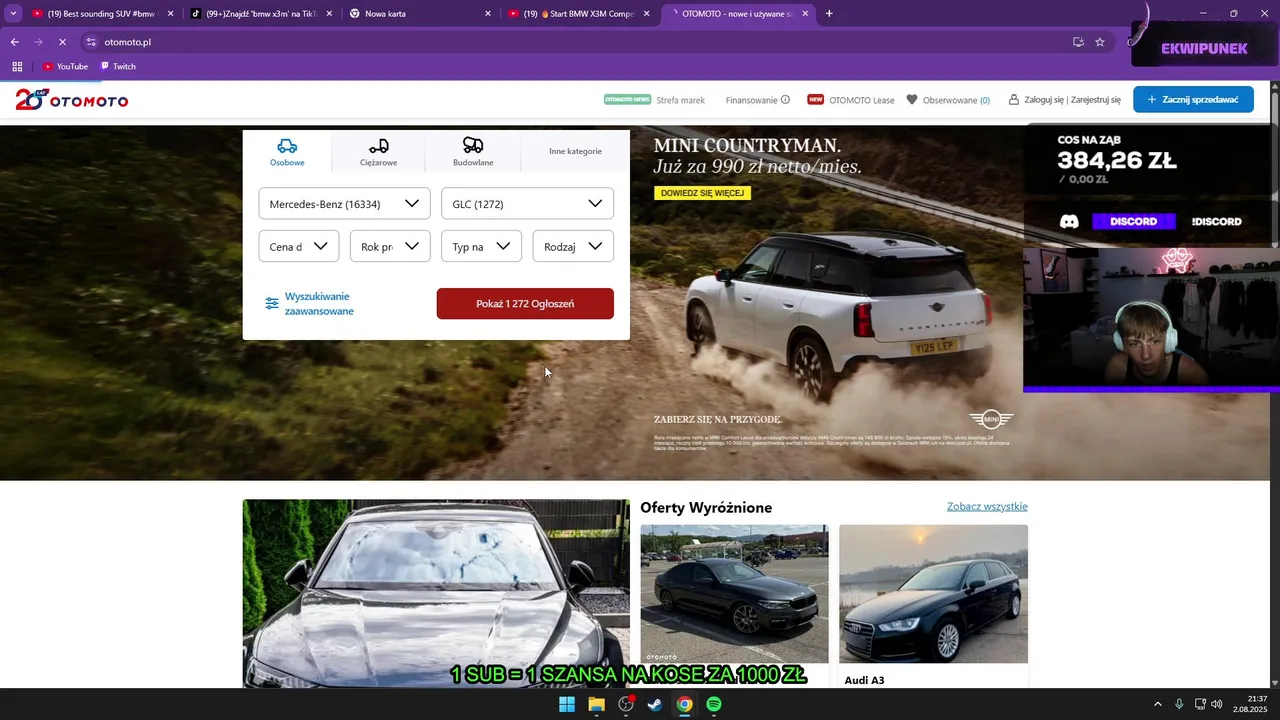Open File Explorer from taskbar
The width and height of the screenshot is (1280, 720).
point(596,704)
